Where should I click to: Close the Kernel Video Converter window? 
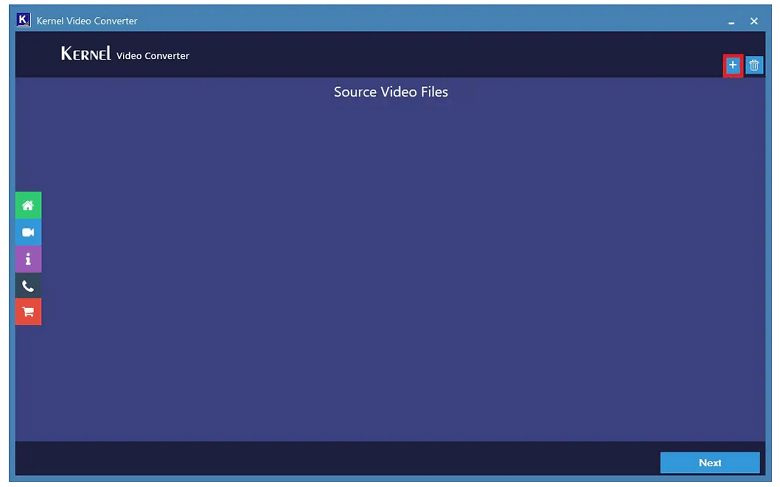coord(754,21)
